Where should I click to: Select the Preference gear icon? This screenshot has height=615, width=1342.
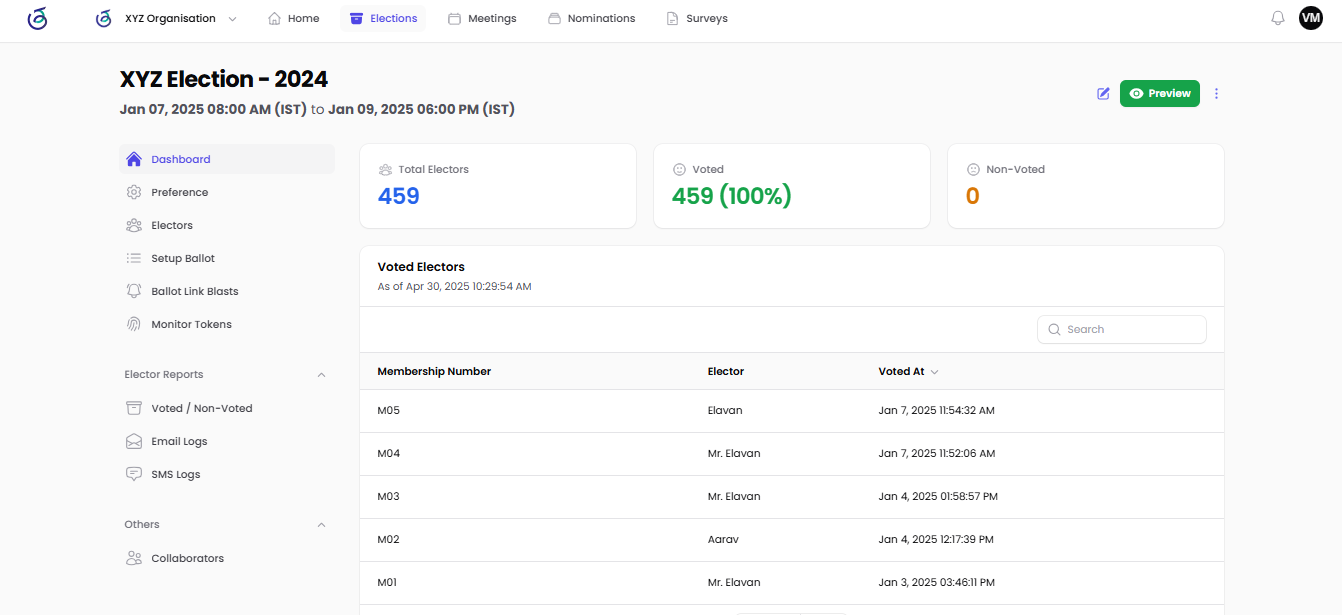pos(134,192)
